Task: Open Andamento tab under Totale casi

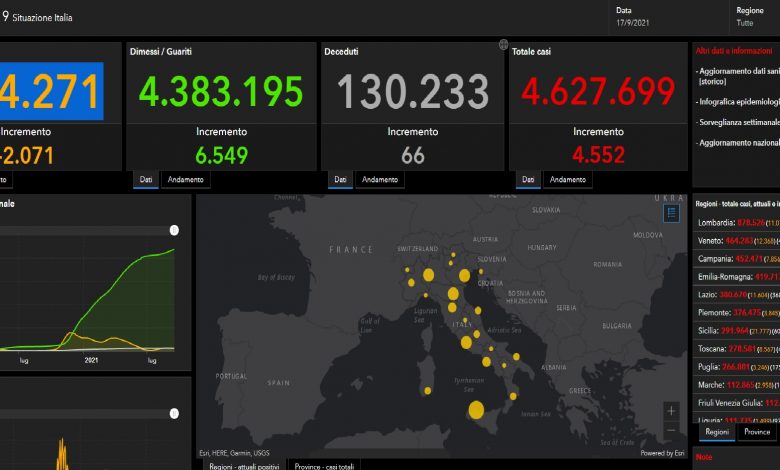Action: click(567, 180)
